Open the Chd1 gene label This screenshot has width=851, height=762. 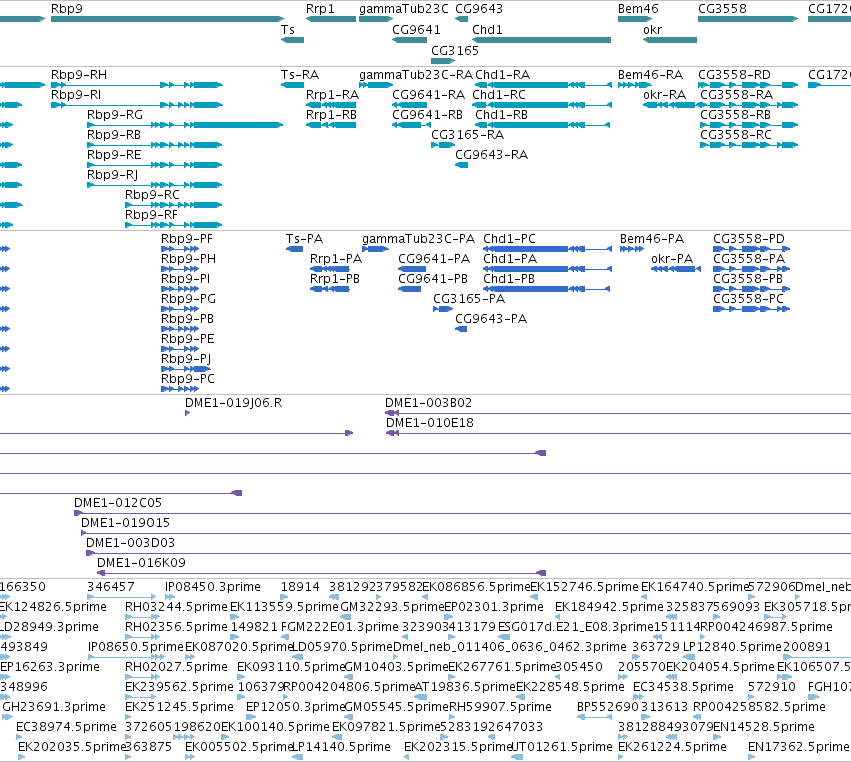pyautogui.click(x=487, y=29)
